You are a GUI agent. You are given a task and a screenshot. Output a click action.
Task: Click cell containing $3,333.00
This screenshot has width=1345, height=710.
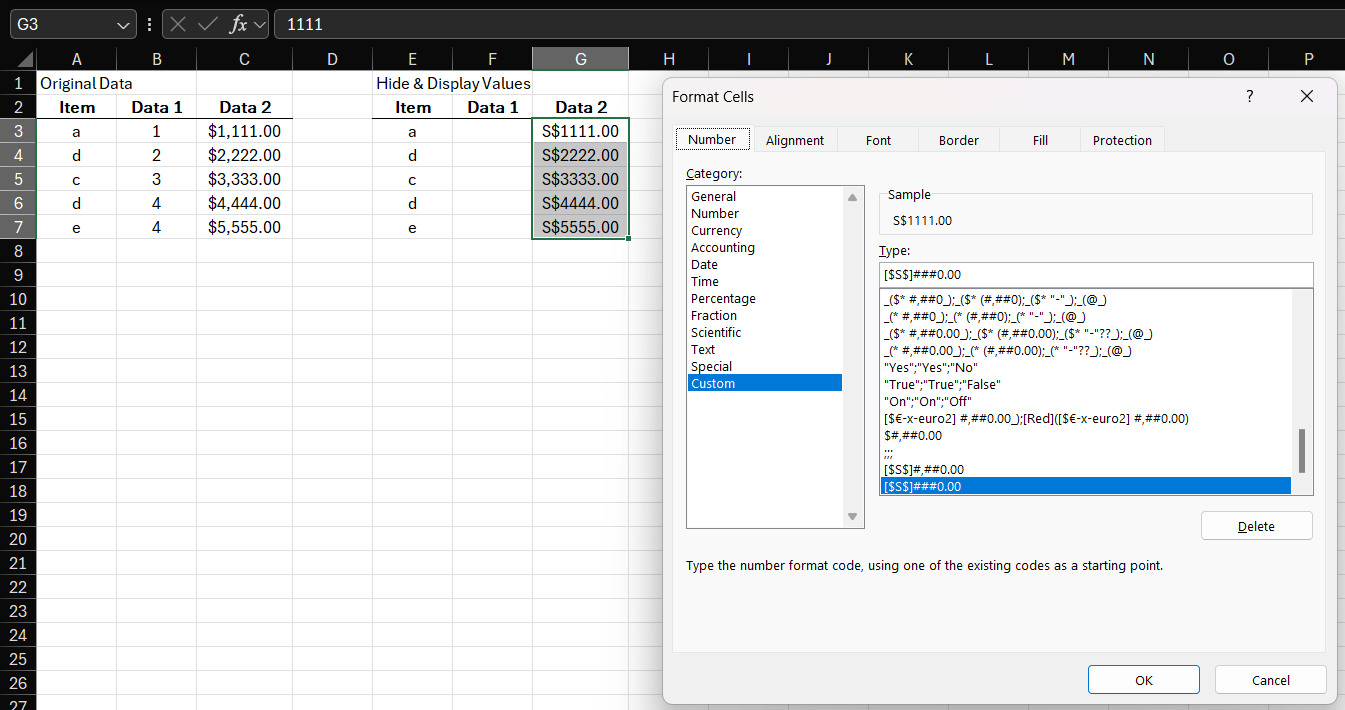pos(245,179)
